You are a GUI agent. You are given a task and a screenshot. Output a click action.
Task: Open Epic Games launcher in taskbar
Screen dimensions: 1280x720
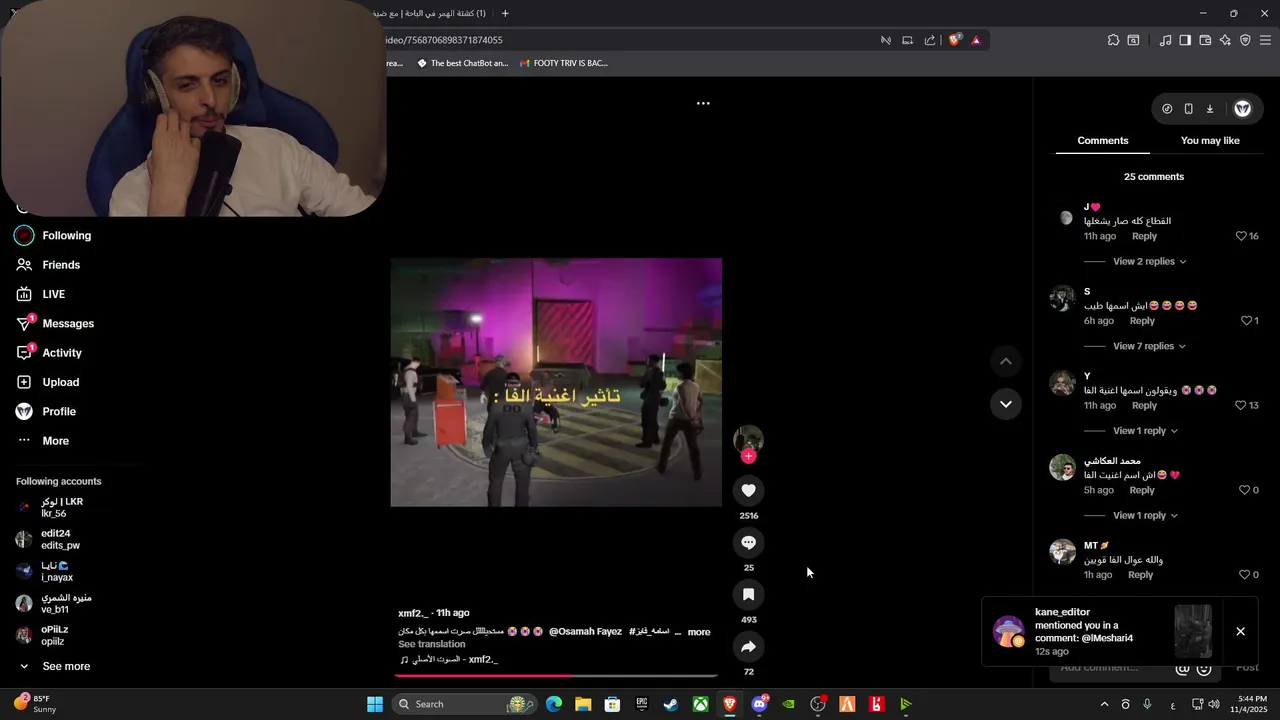coord(642,704)
